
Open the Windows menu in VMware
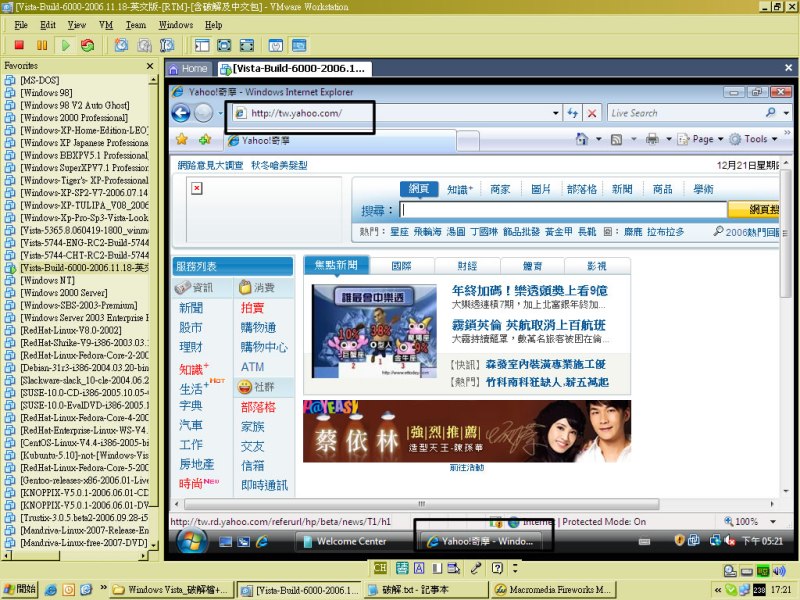tap(176, 25)
